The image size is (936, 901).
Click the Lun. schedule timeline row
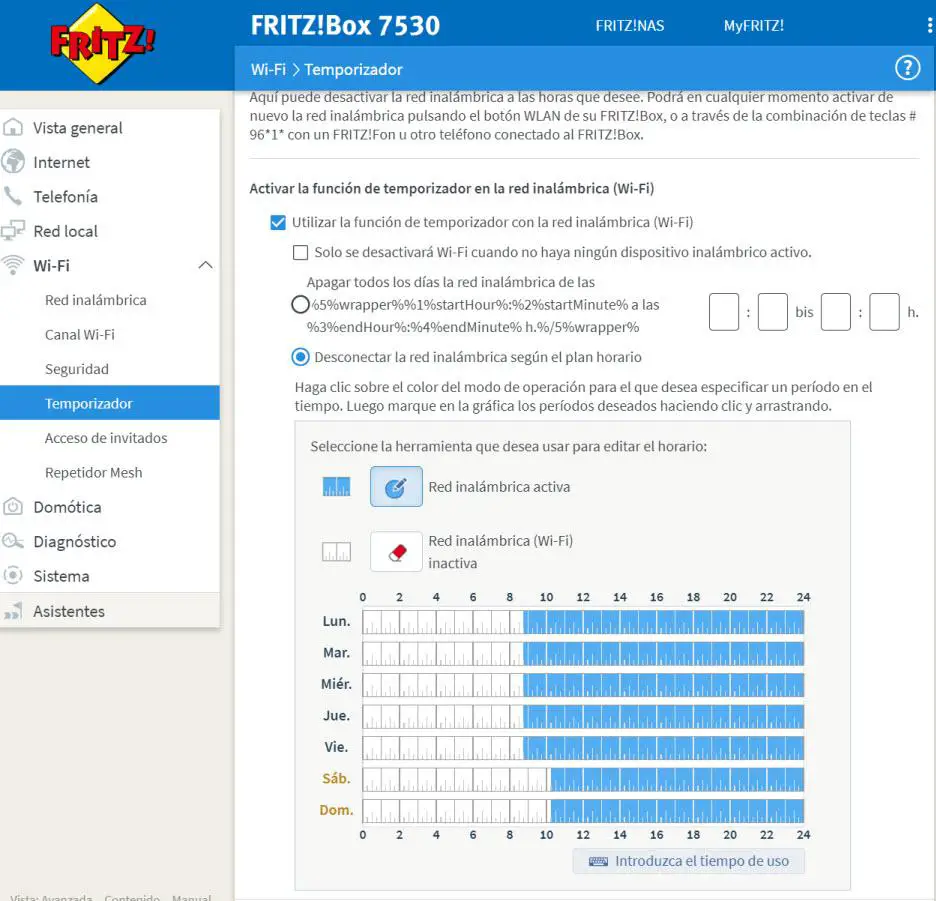(x=583, y=622)
